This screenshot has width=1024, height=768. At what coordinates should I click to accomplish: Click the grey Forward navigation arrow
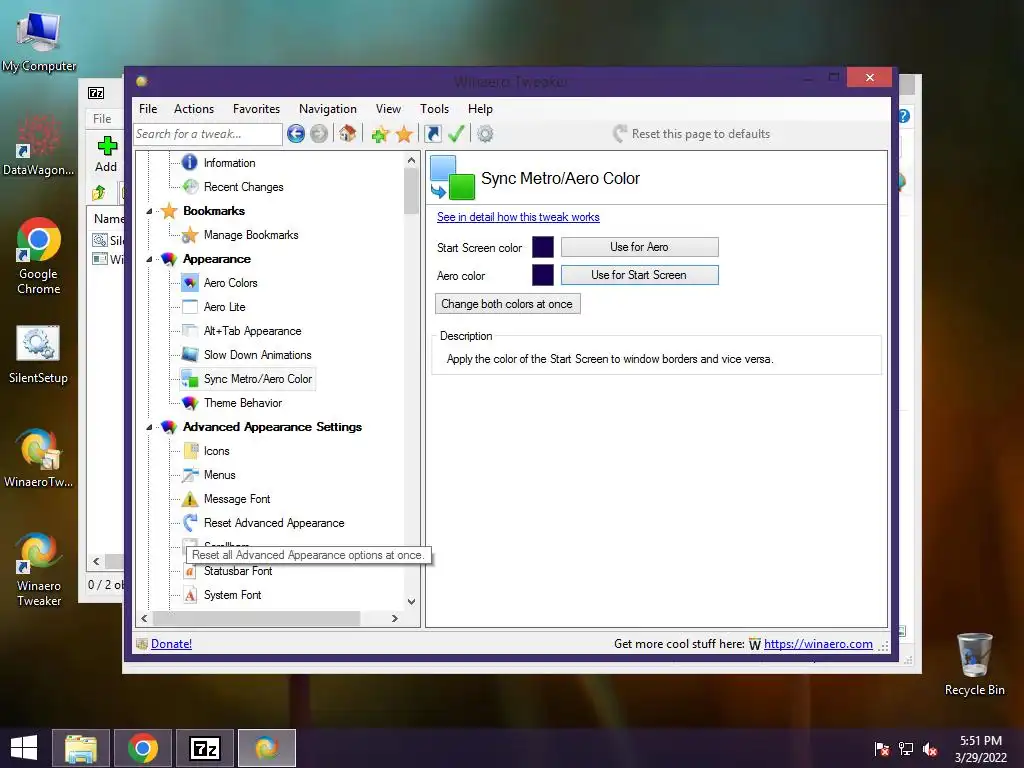click(x=319, y=134)
